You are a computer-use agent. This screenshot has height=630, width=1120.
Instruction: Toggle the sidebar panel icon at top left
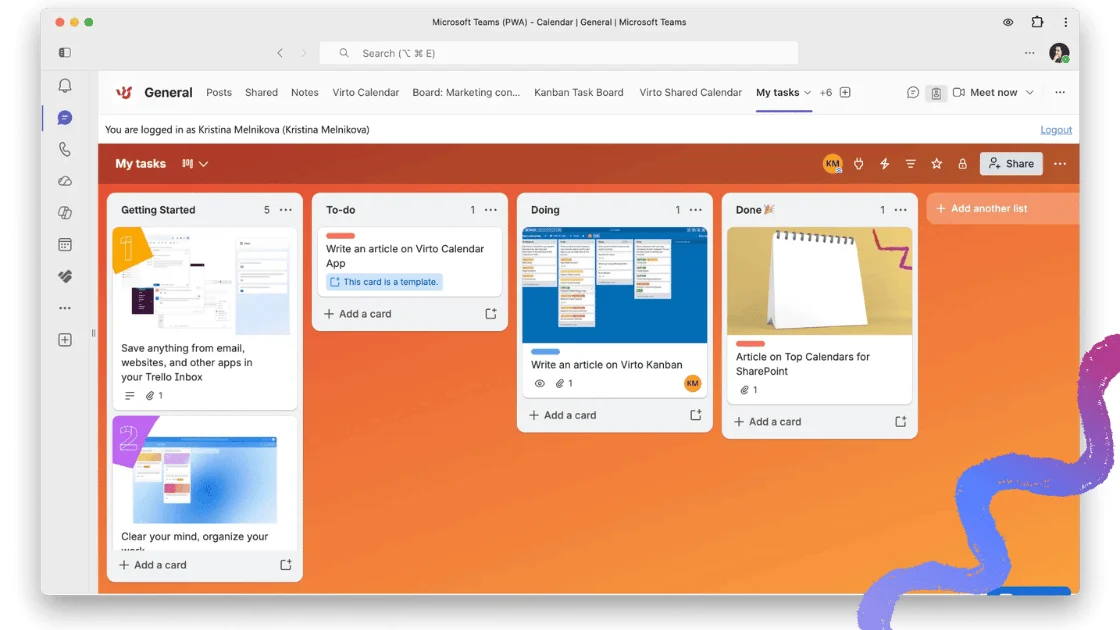click(65, 52)
